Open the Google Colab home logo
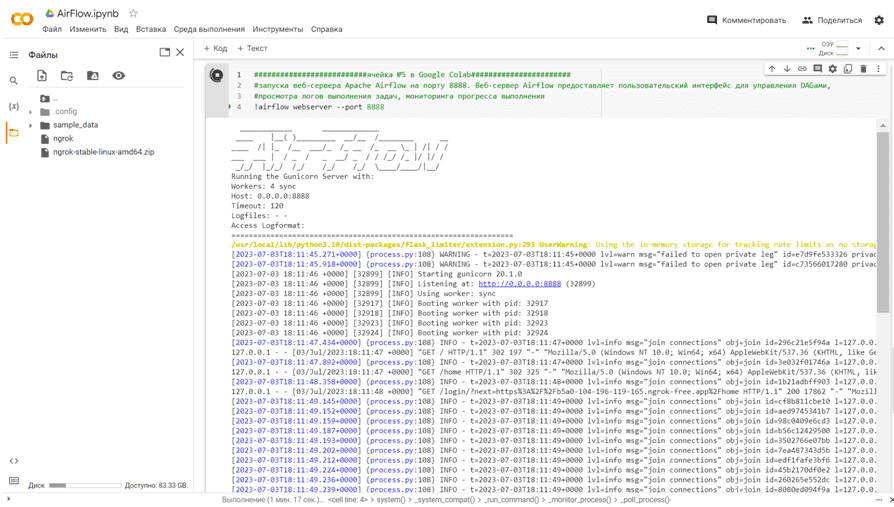Image resolution: width=894 pixels, height=507 pixels. click(x=22, y=20)
